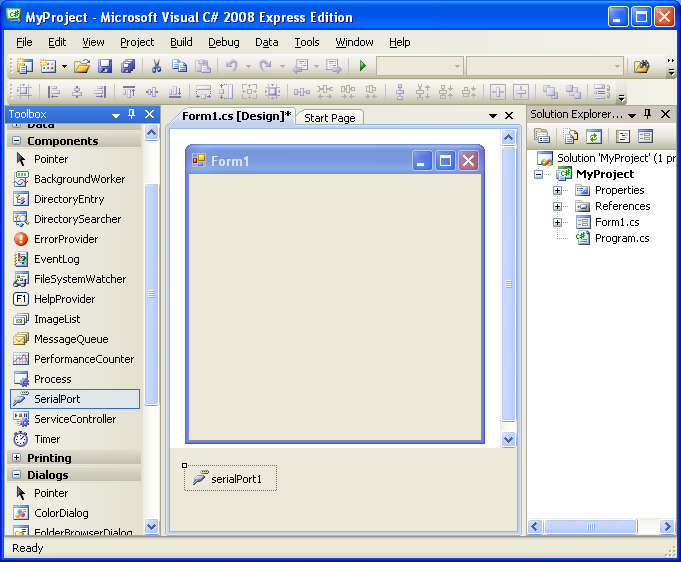Toggle auto-hide pin on Solution Explorer
Screen dimensions: 681x562
[648, 114]
